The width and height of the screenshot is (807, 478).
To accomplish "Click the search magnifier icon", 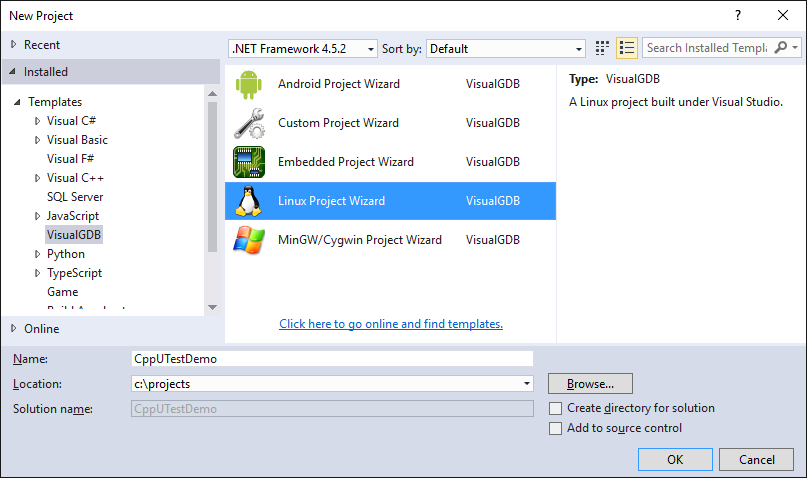I will [x=781, y=48].
